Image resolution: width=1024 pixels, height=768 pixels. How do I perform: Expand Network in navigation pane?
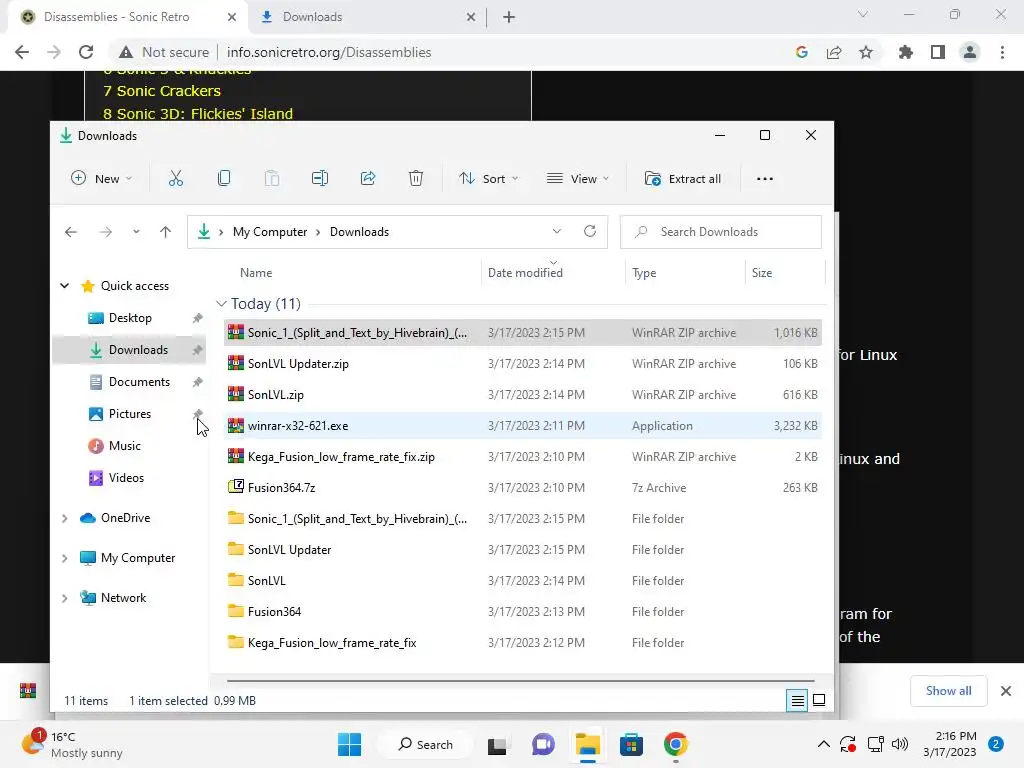click(x=65, y=598)
